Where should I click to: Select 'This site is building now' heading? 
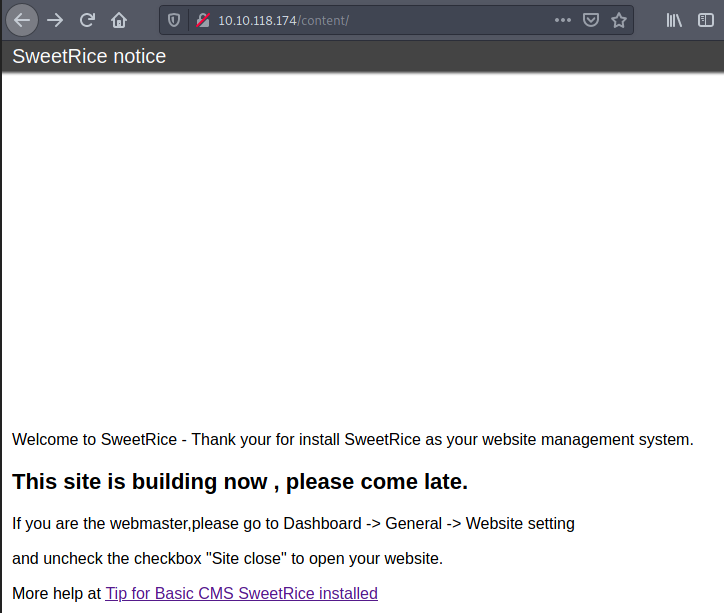(240, 481)
